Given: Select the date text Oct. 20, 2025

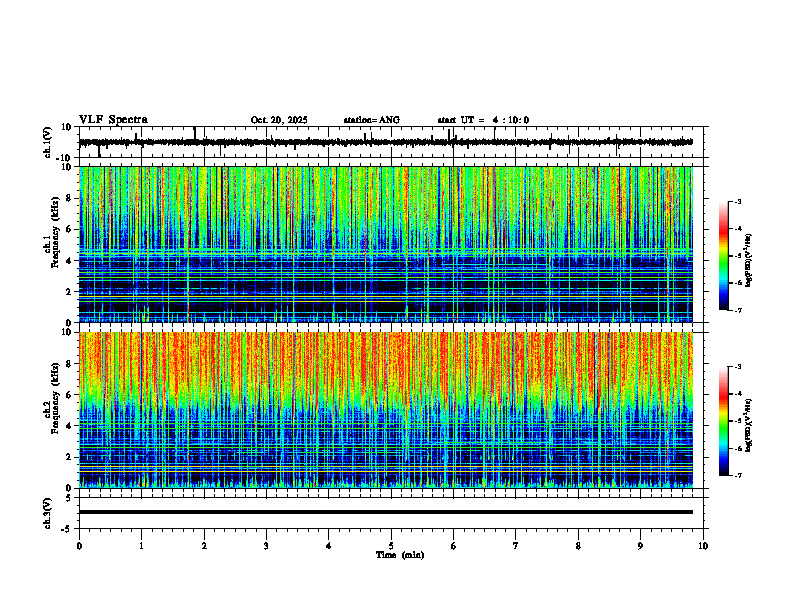Looking at the screenshot, I should coord(279,120).
